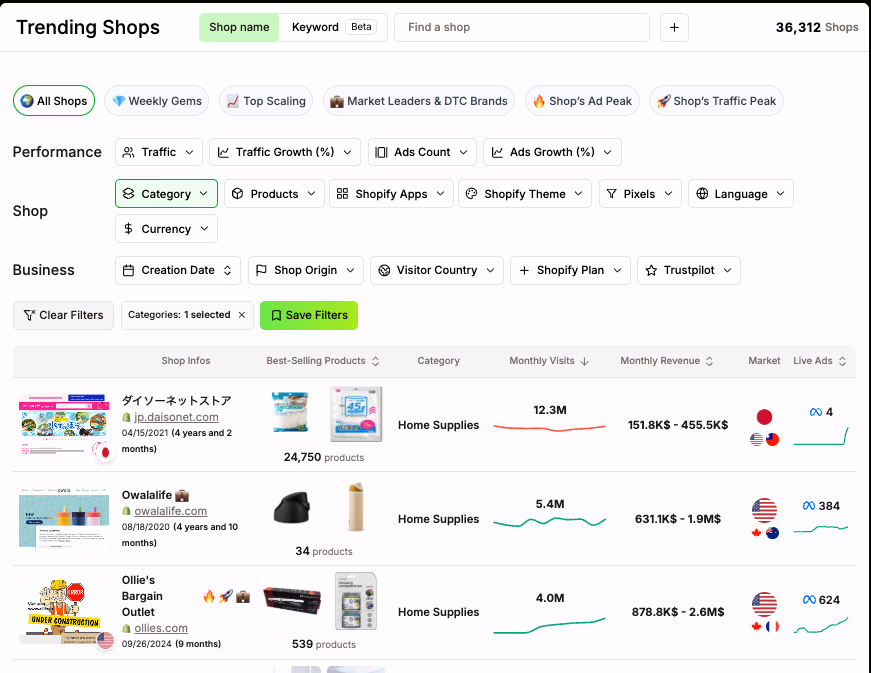
Task: Click the black lid product image for Owalalife
Action: tap(292, 507)
